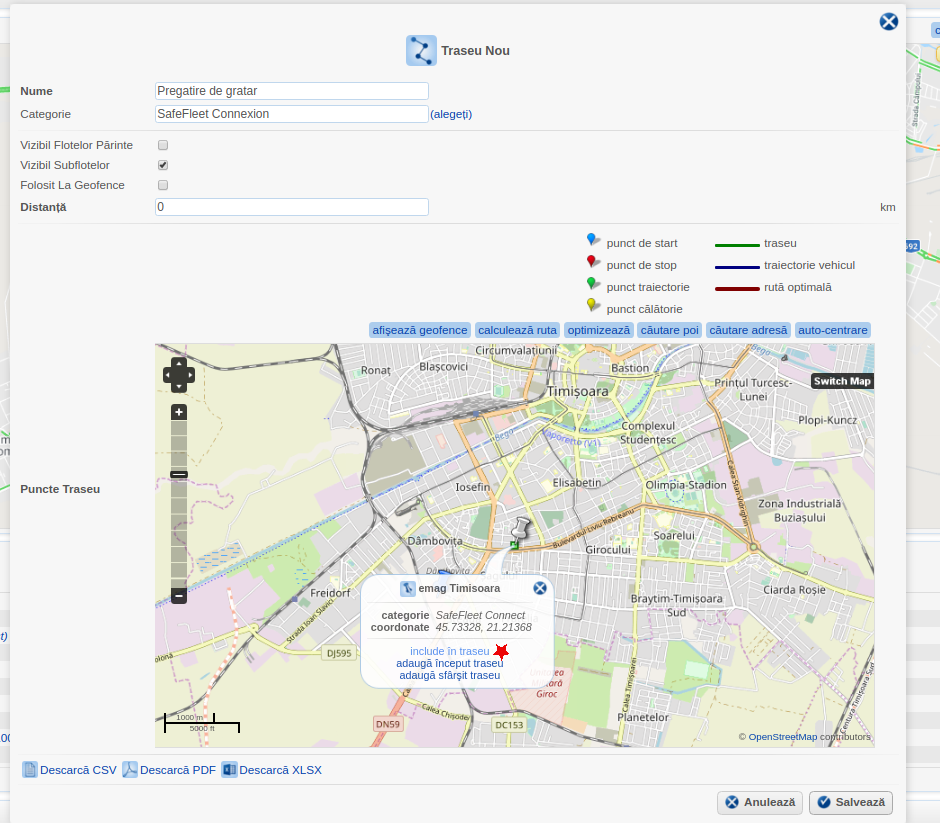Select the Descarcă XLSX spreadsheet icon

(x=229, y=769)
